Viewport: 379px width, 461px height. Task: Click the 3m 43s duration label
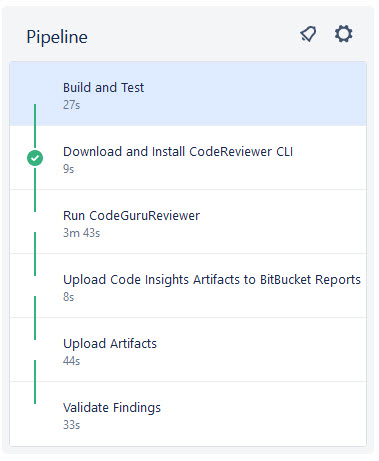tap(82, 233)
